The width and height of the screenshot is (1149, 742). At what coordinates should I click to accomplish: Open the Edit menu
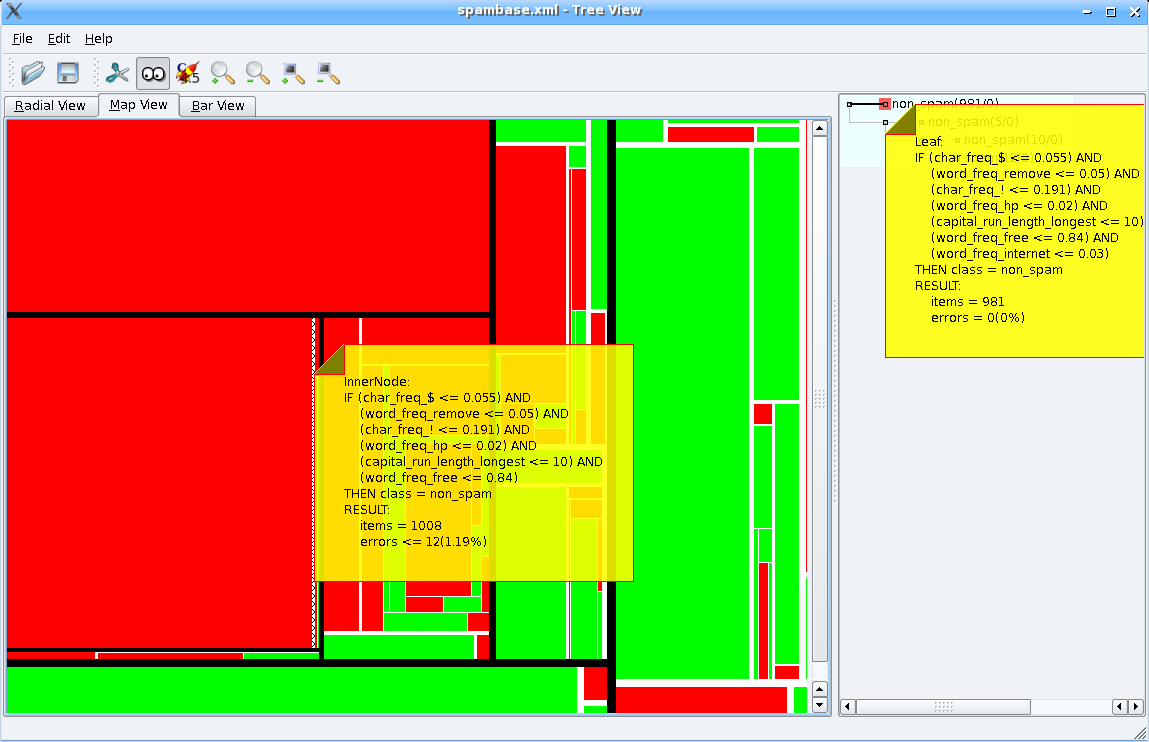click(x=59, y=39)
